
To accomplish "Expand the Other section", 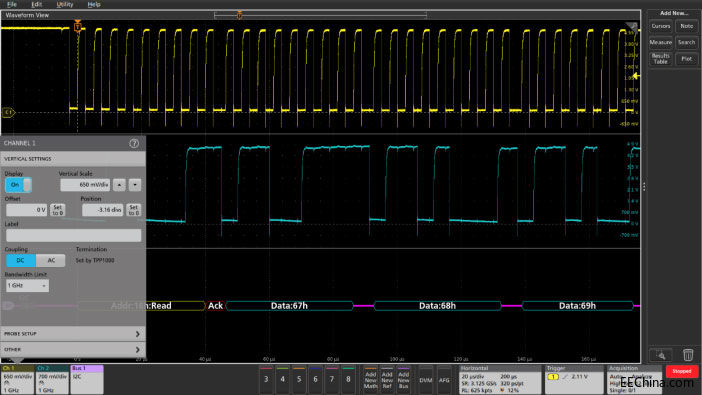I will tap(73, 350).
